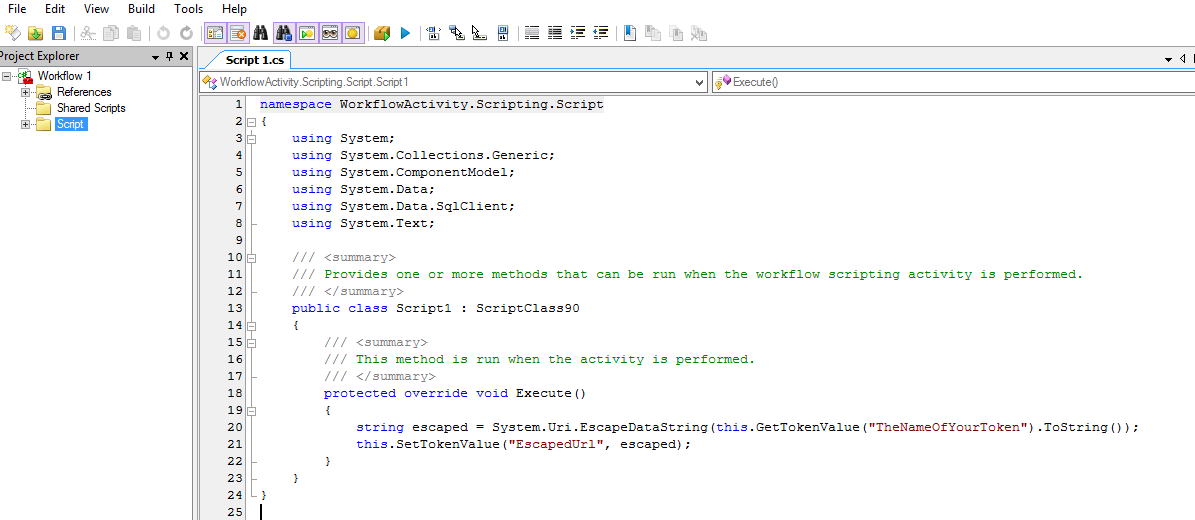Click the References folder link icon
Image resolution: width=1195 pixels, height=520 pixels.
[44, 92]
